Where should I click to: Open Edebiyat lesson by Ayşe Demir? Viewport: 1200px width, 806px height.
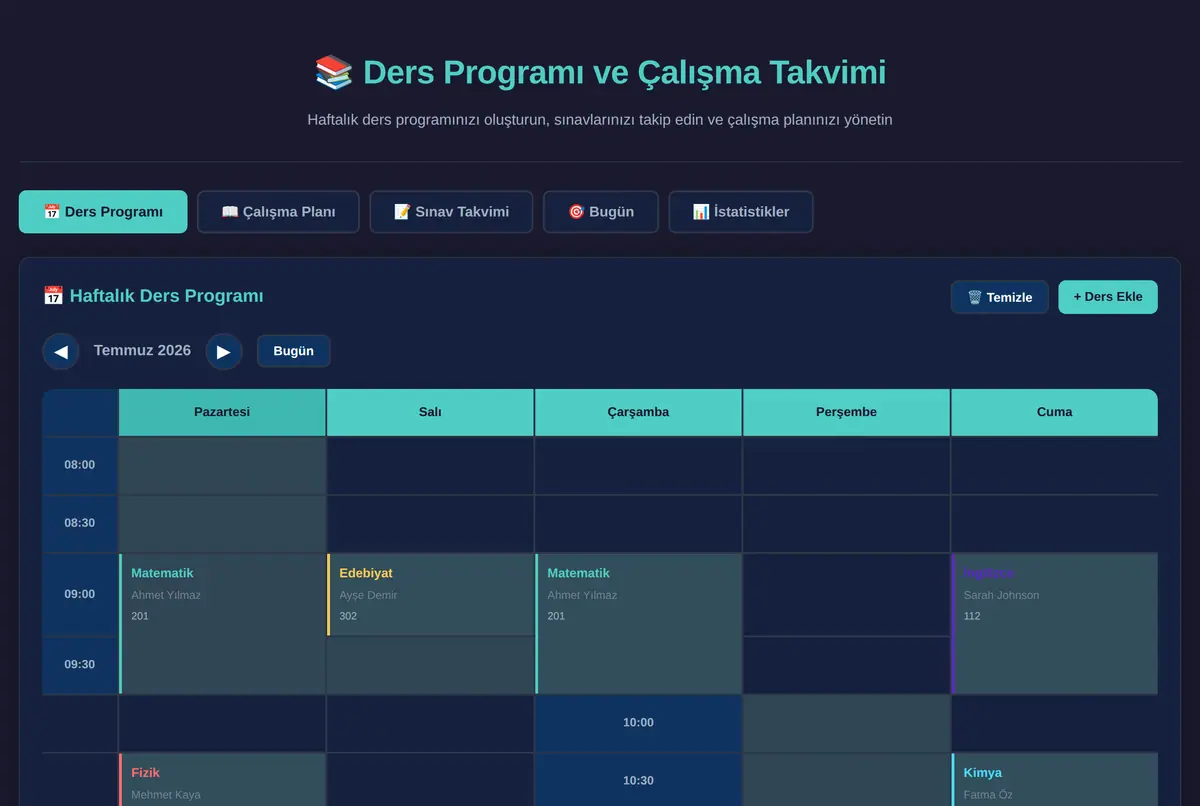click(x=430, y=595)
